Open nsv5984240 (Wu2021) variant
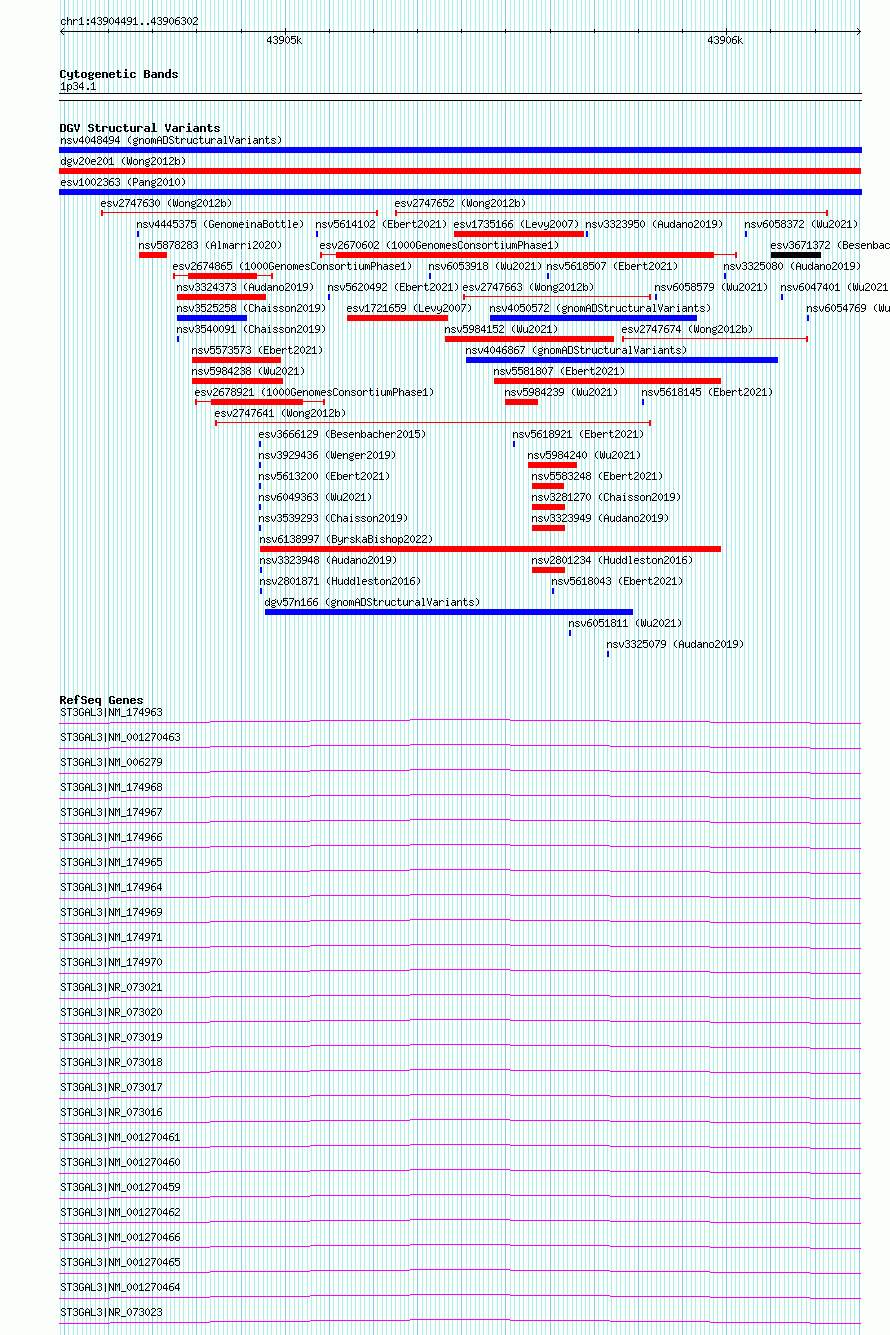 click(x=585, y=455)
